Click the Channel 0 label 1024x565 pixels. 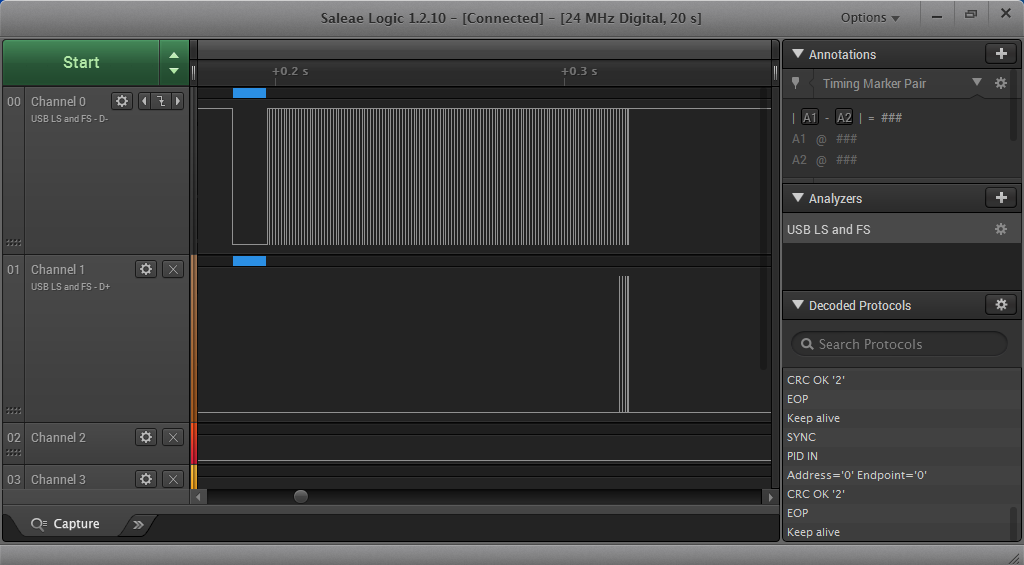click(58, 101)
